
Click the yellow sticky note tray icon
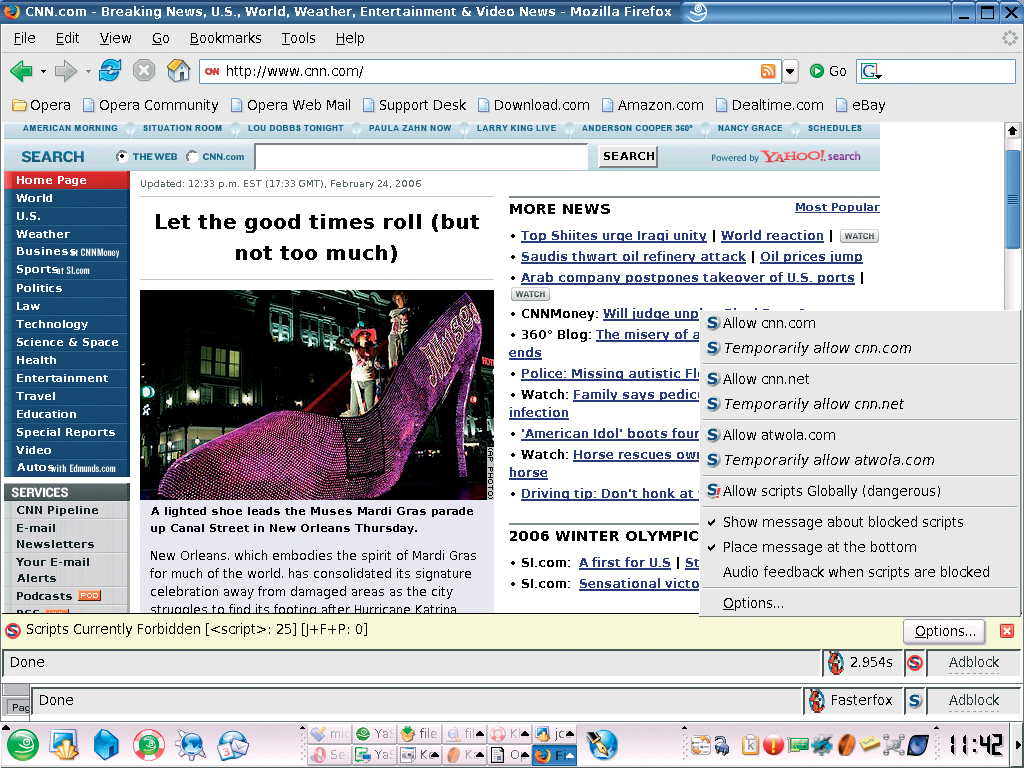[869, 744]
